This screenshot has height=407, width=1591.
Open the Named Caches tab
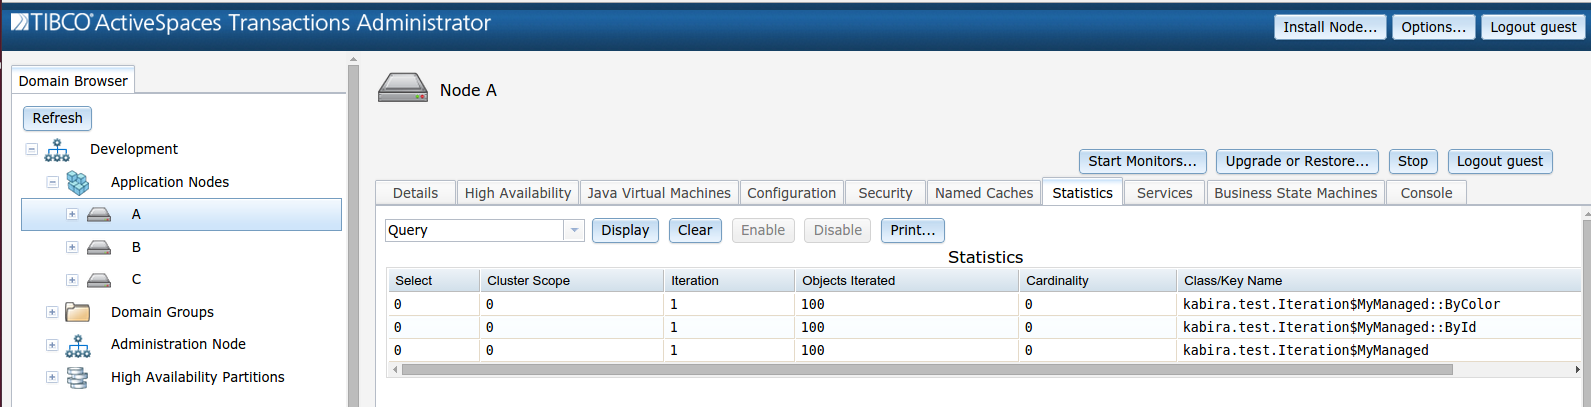point(984,193)
